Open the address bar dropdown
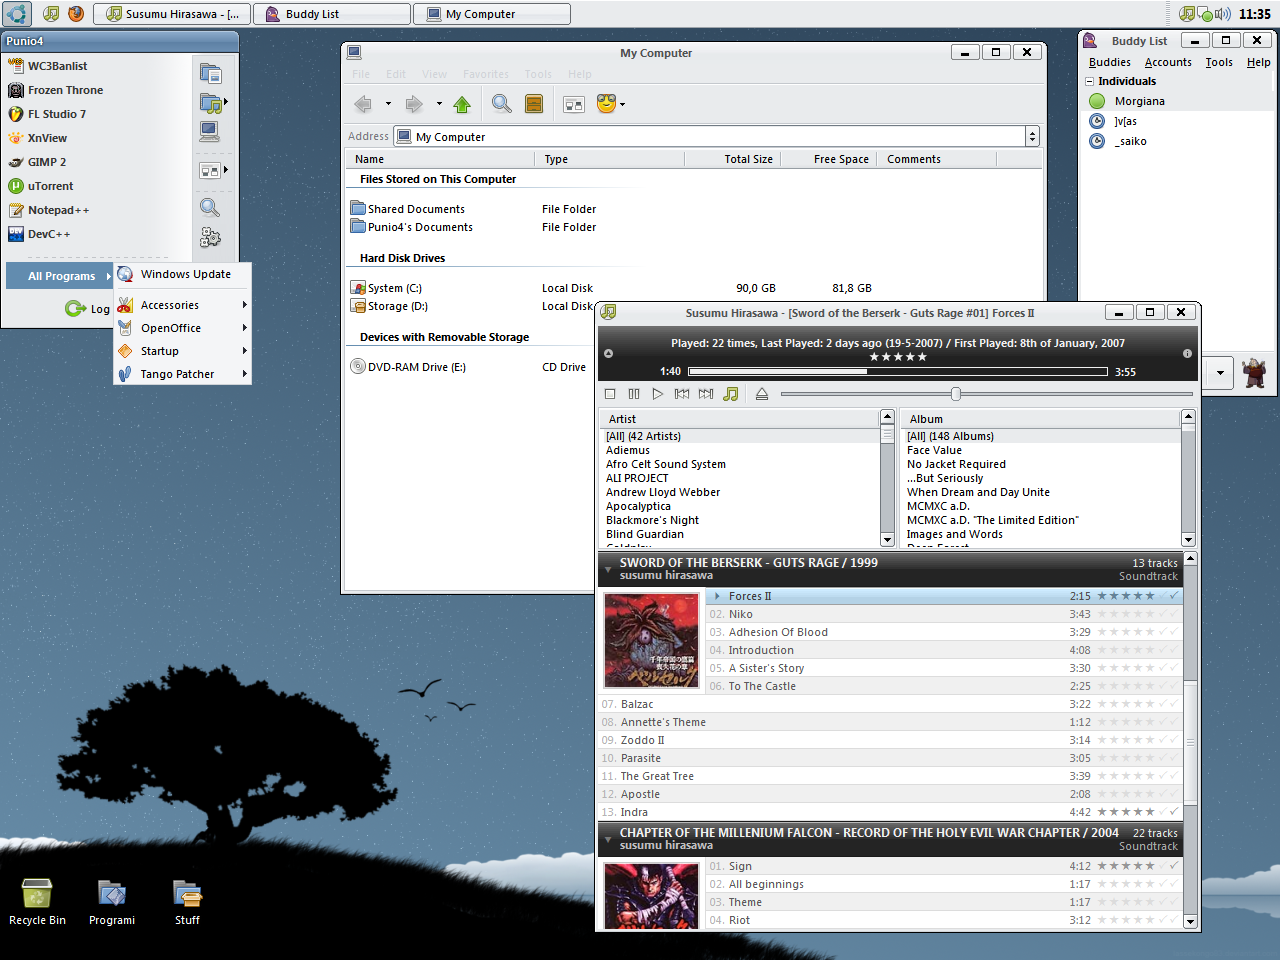This screenshot has height=960, width=1280. [x=1032, y=137]
